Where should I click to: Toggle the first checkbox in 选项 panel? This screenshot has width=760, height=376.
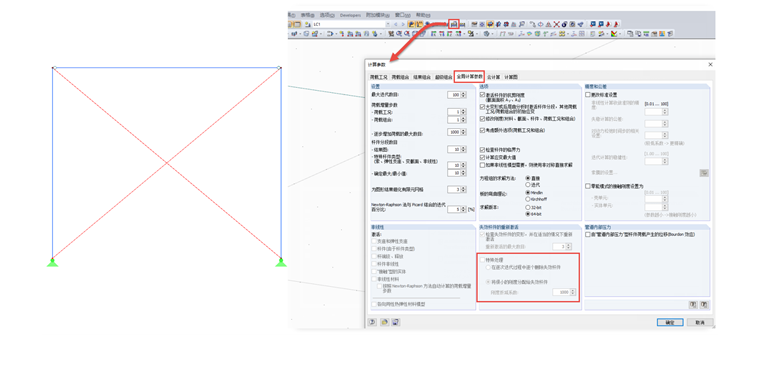pyautogui.click(x=482, y=94)
